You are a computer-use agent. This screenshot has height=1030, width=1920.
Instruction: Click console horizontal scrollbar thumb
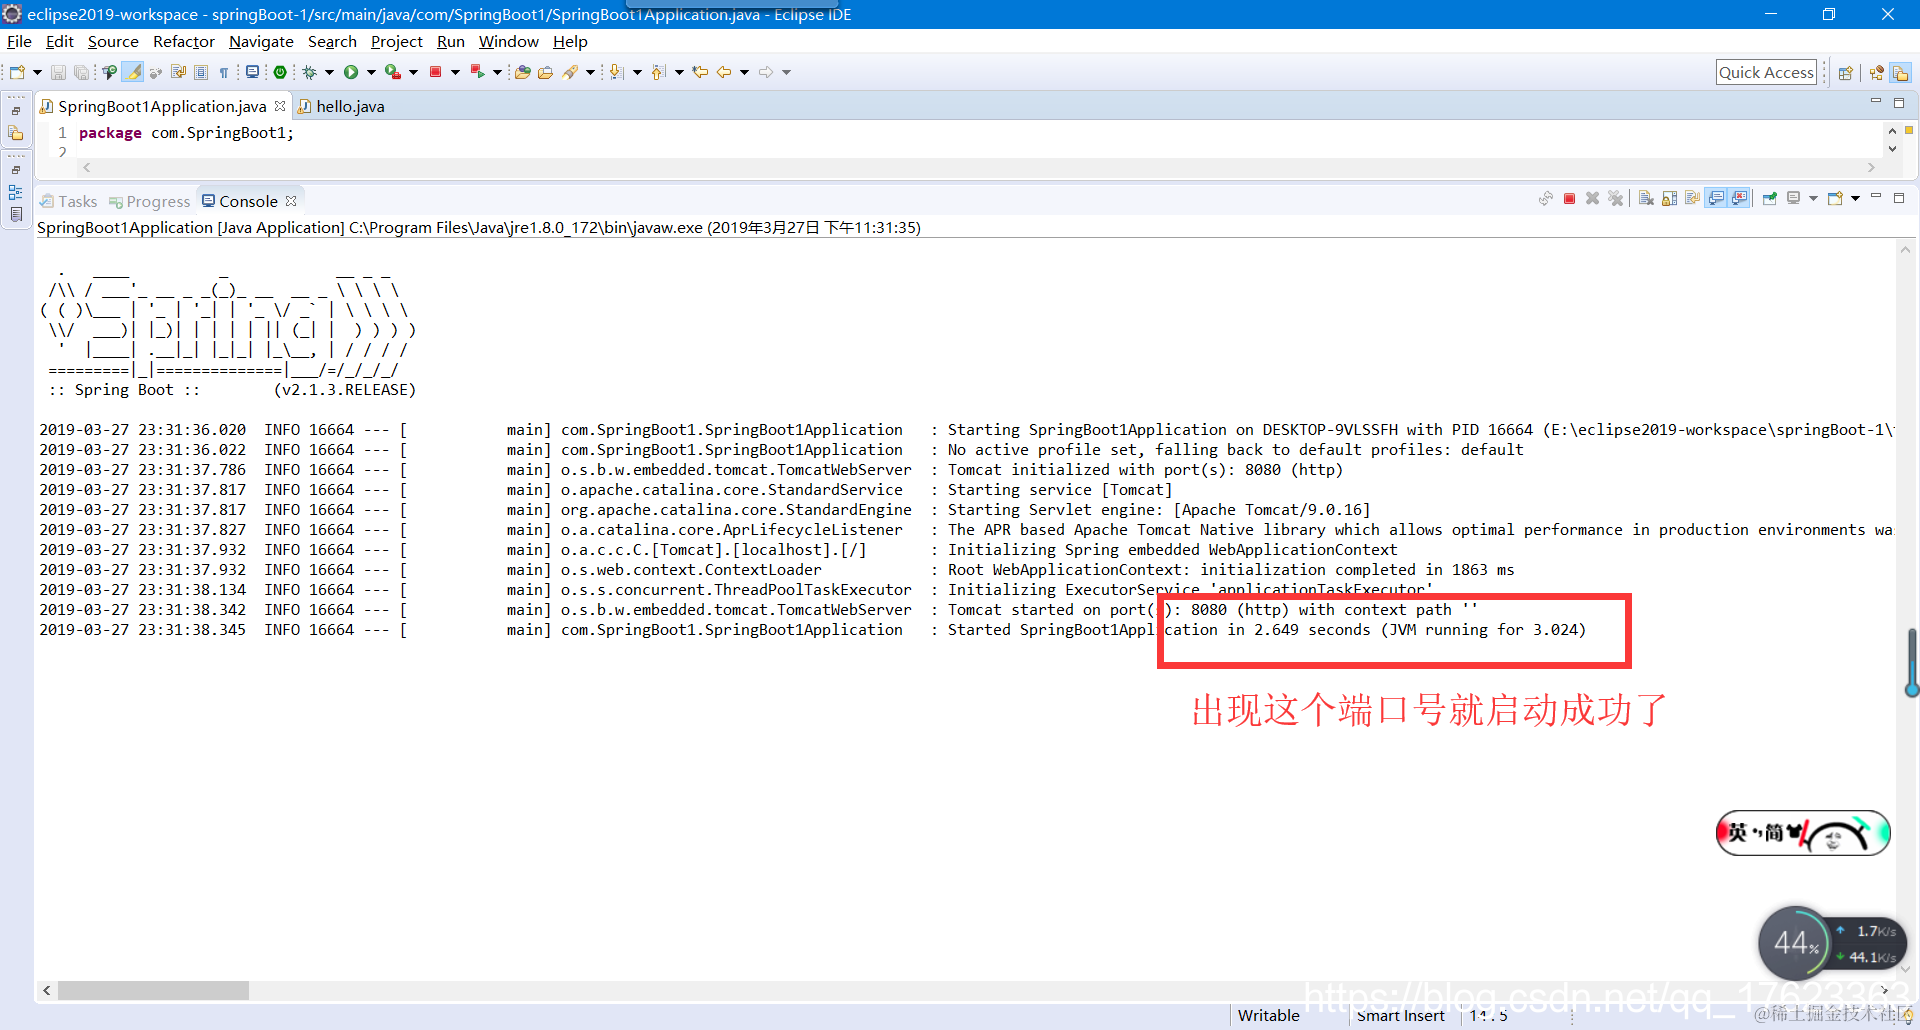[153, 990]
